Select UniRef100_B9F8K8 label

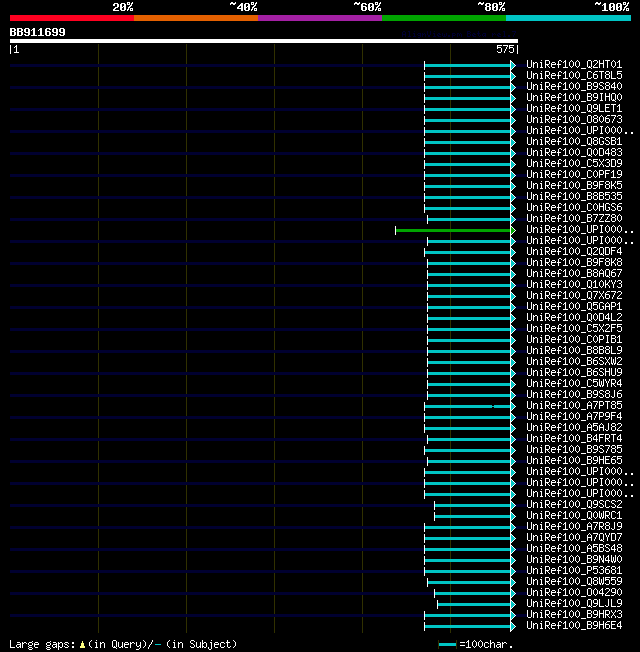click(574, 262)
